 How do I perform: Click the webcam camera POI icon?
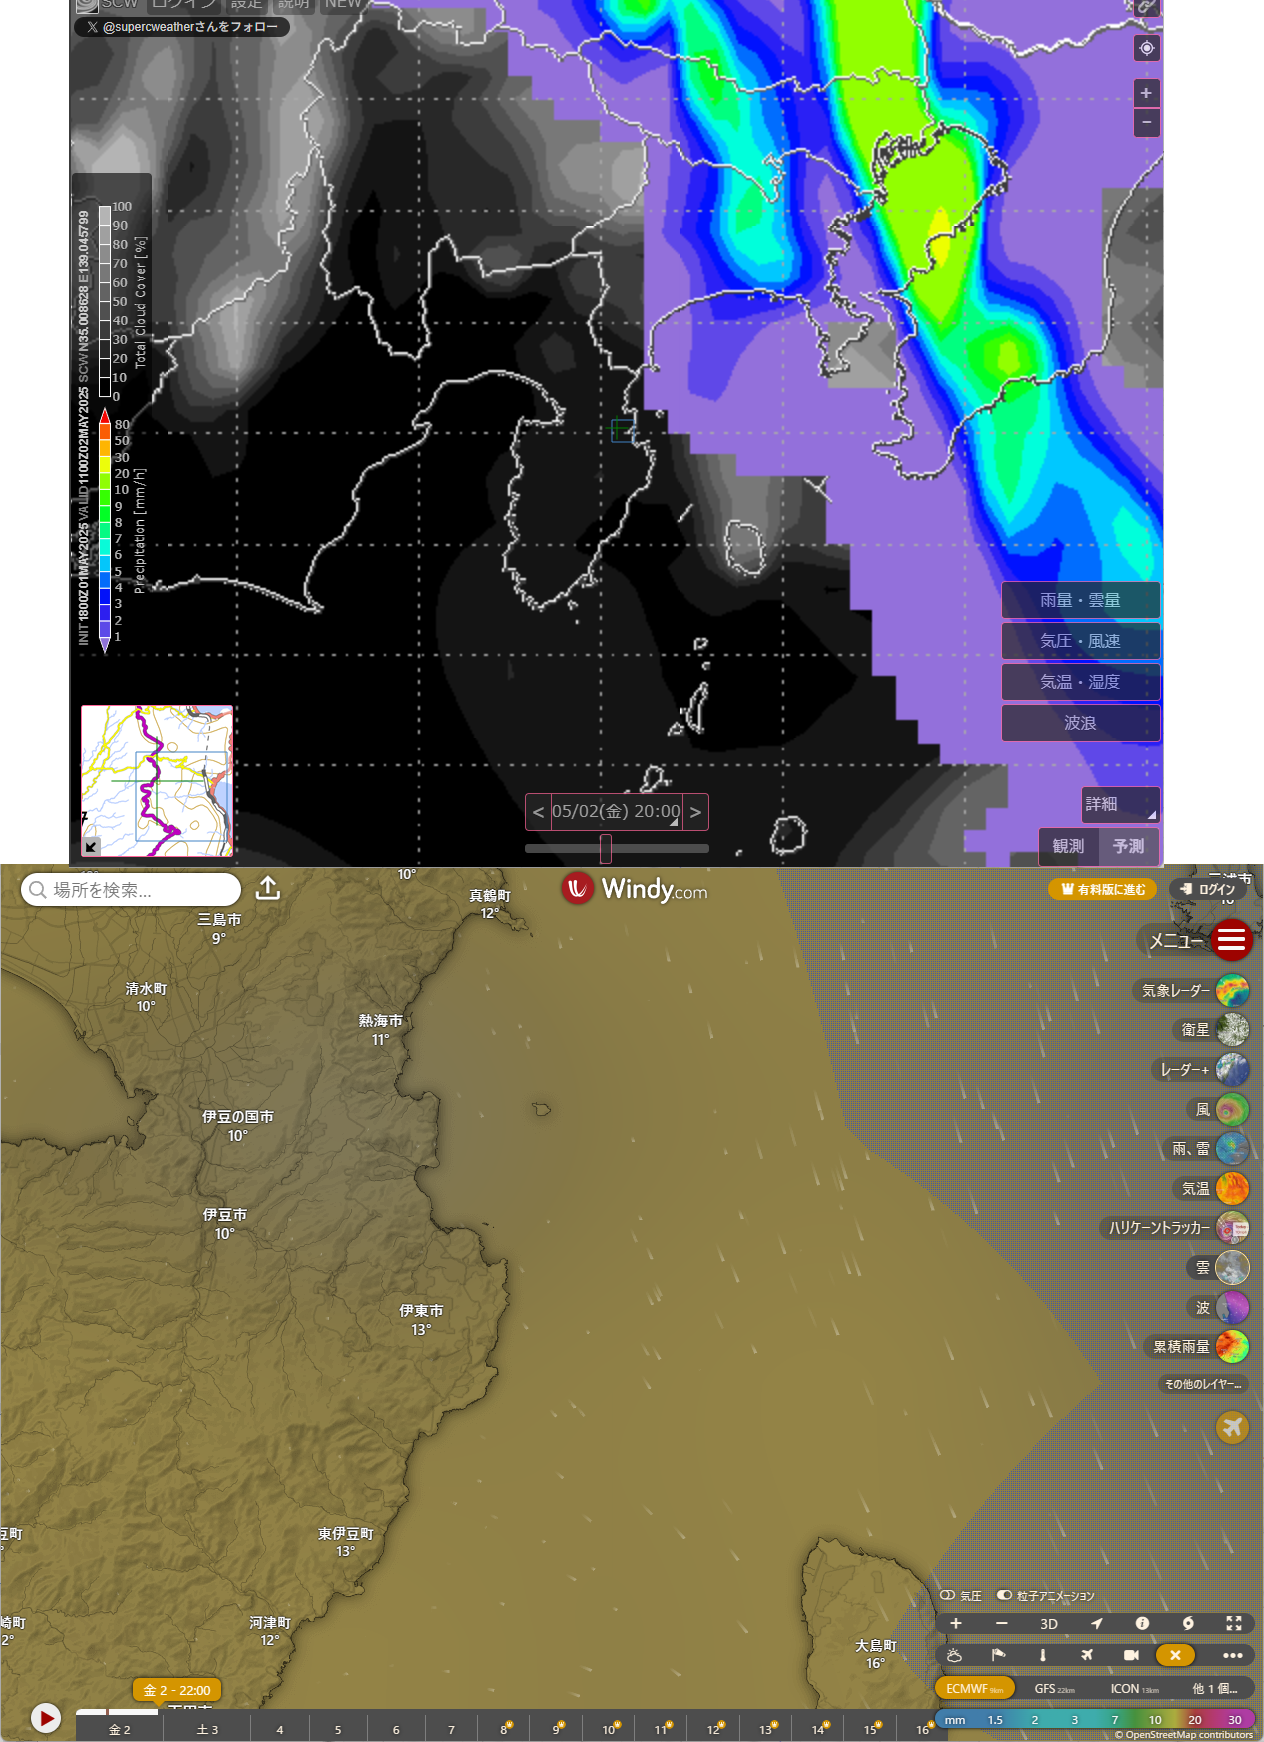pos(1131,1655)
